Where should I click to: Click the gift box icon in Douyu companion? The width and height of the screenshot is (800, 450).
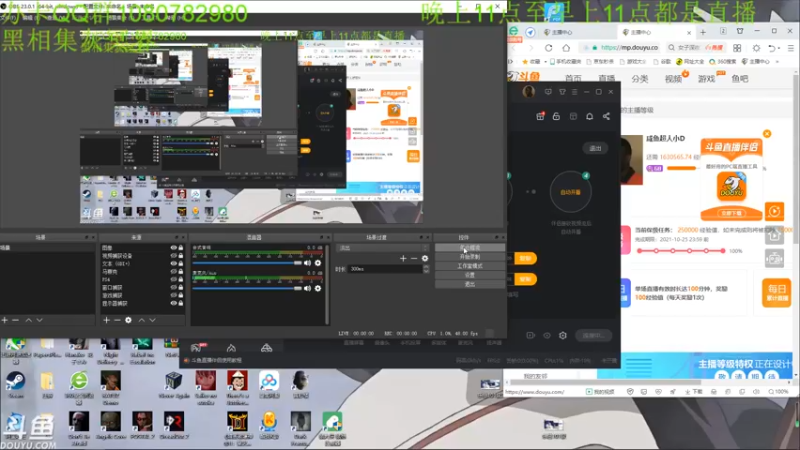tap(540, 116)
